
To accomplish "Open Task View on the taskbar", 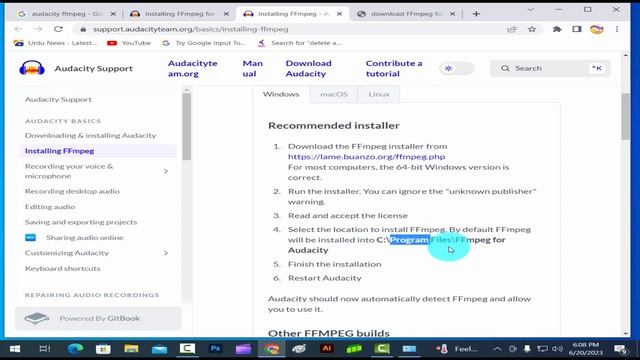I will click(x=44, y=349).
